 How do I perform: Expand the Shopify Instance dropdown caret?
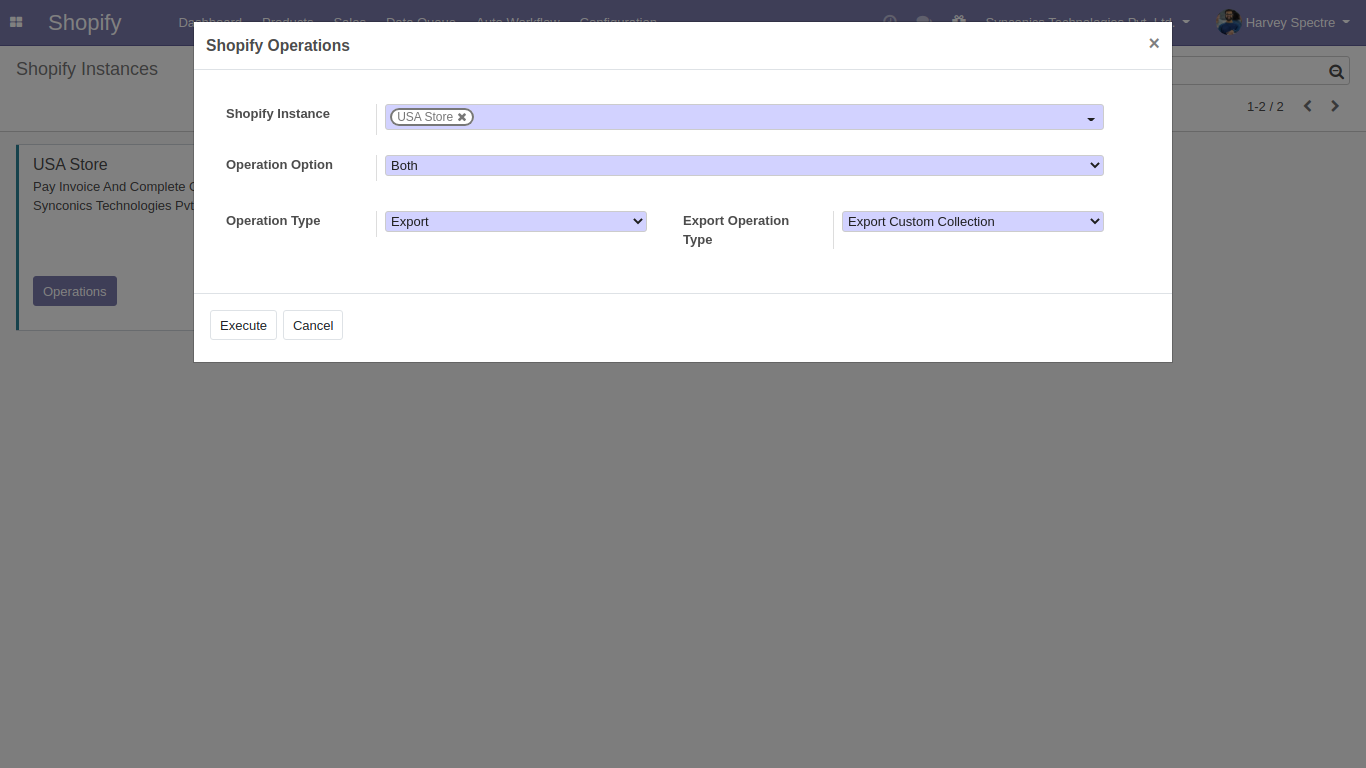(x=1091, y=119)
